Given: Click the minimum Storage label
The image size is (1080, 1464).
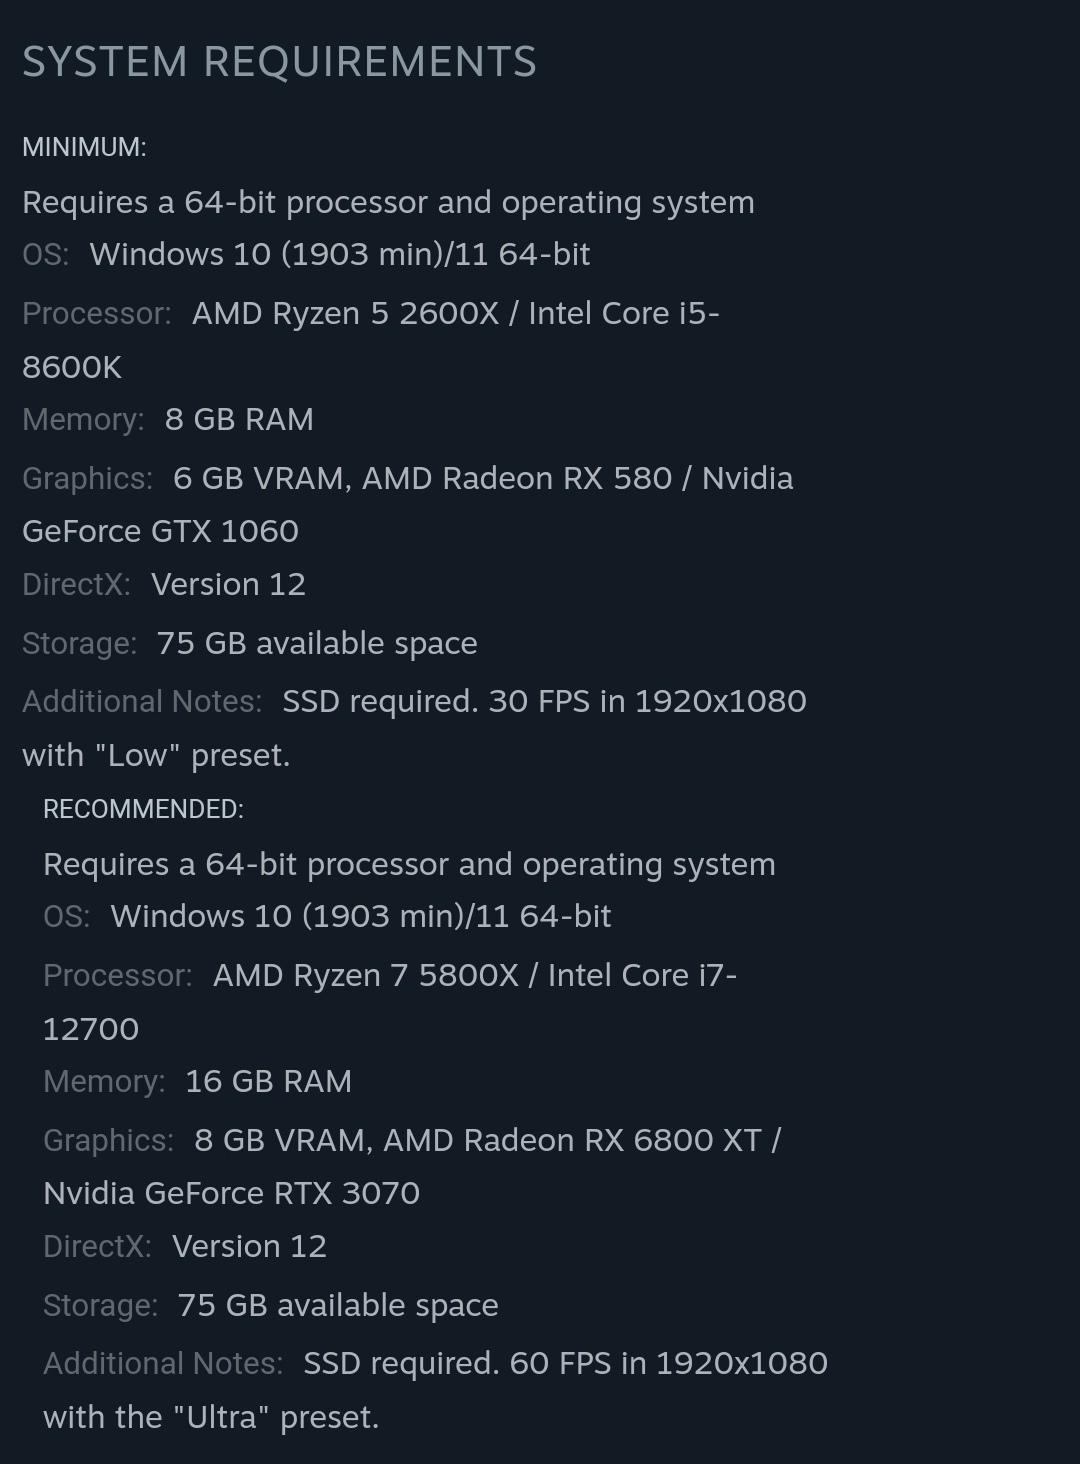Looking at the screenshot, I should click(79, 643).
